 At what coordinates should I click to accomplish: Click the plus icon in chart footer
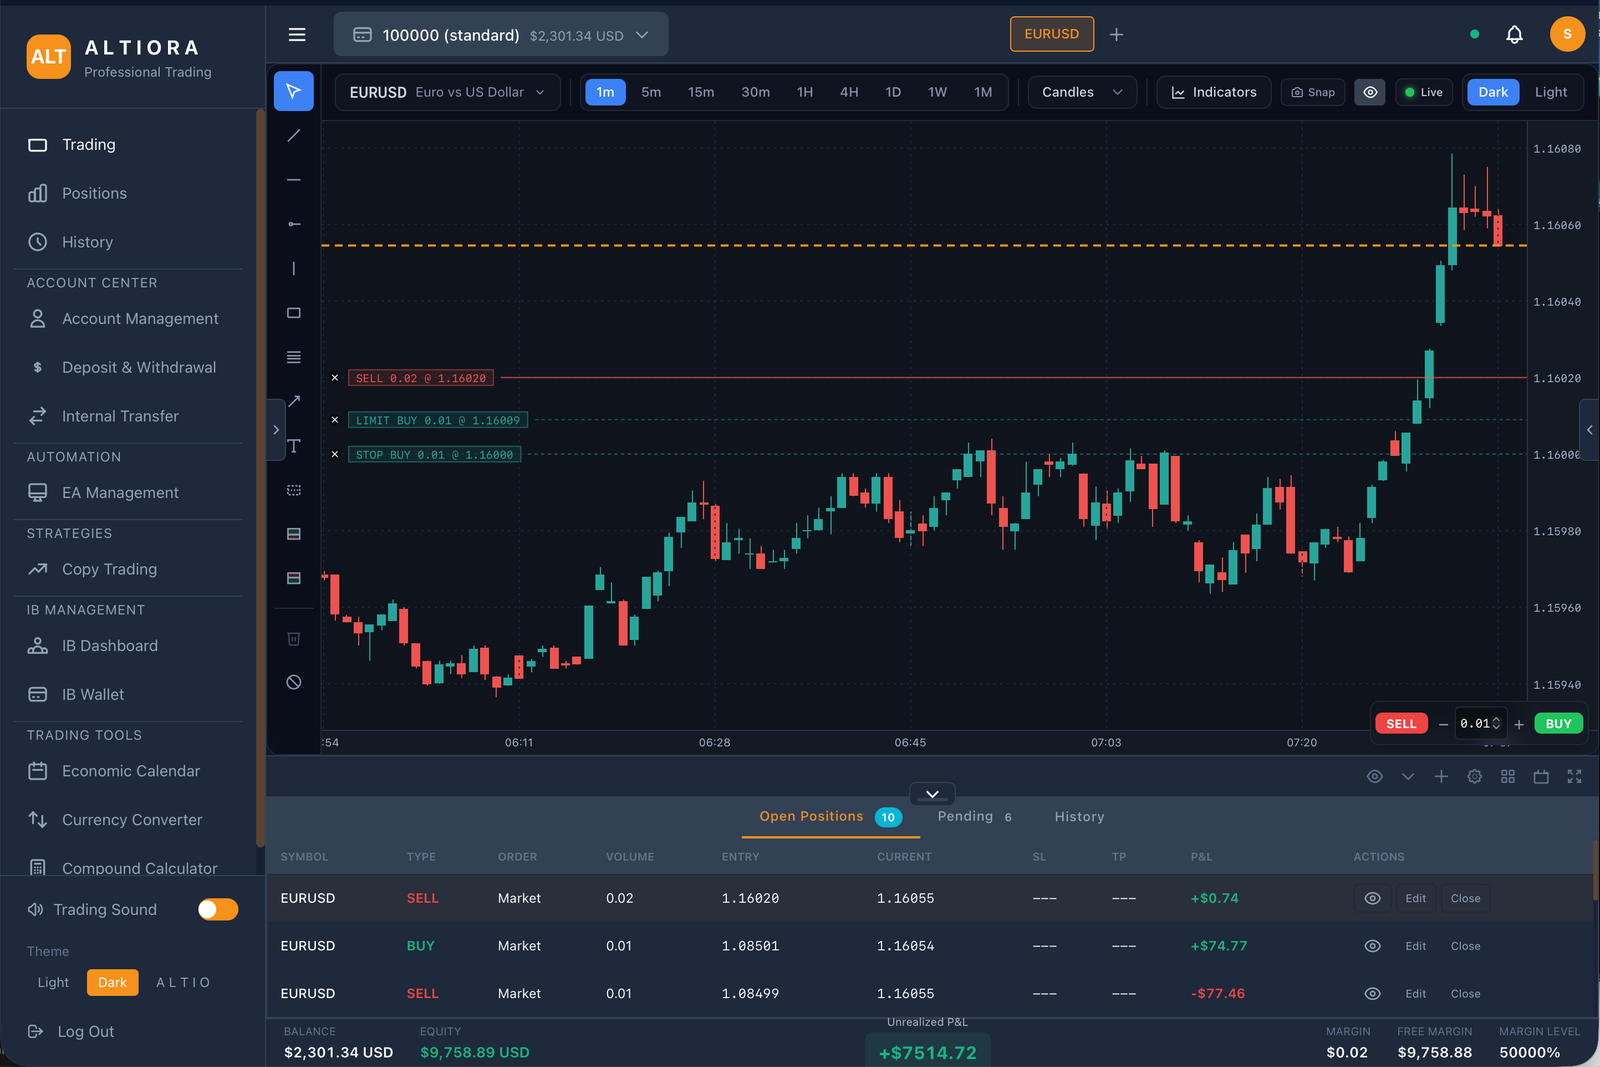click(x=1441, y=776)
